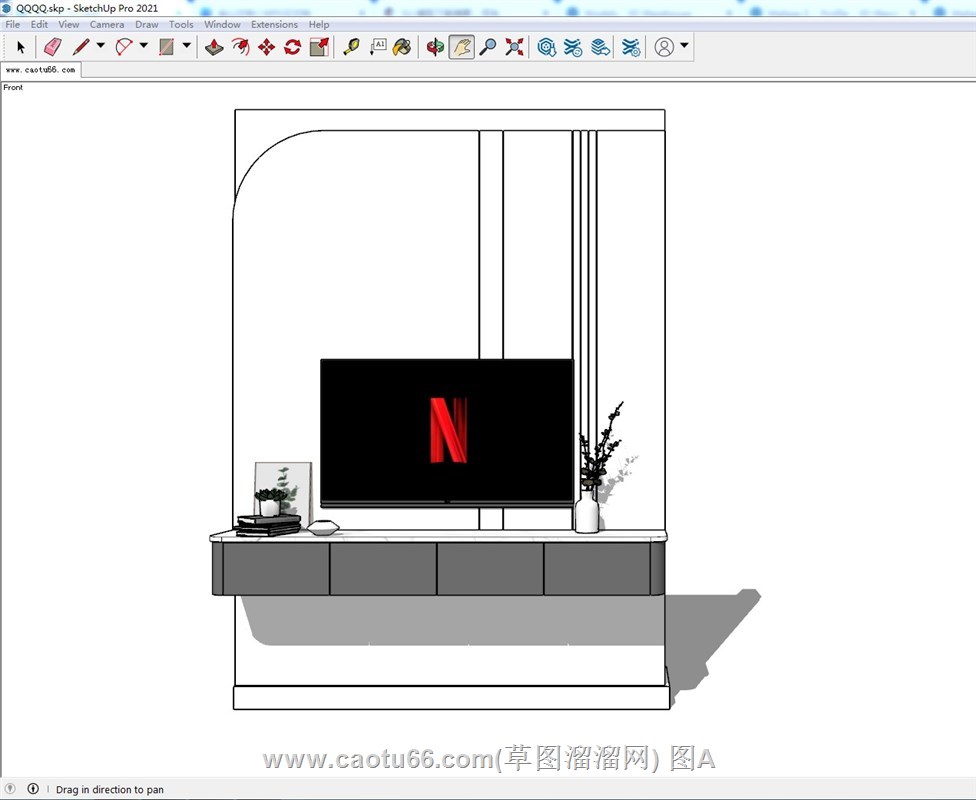Click the Netflix TV screen in model
Viewport: 976px width, 800px height.
coord(447,432)
